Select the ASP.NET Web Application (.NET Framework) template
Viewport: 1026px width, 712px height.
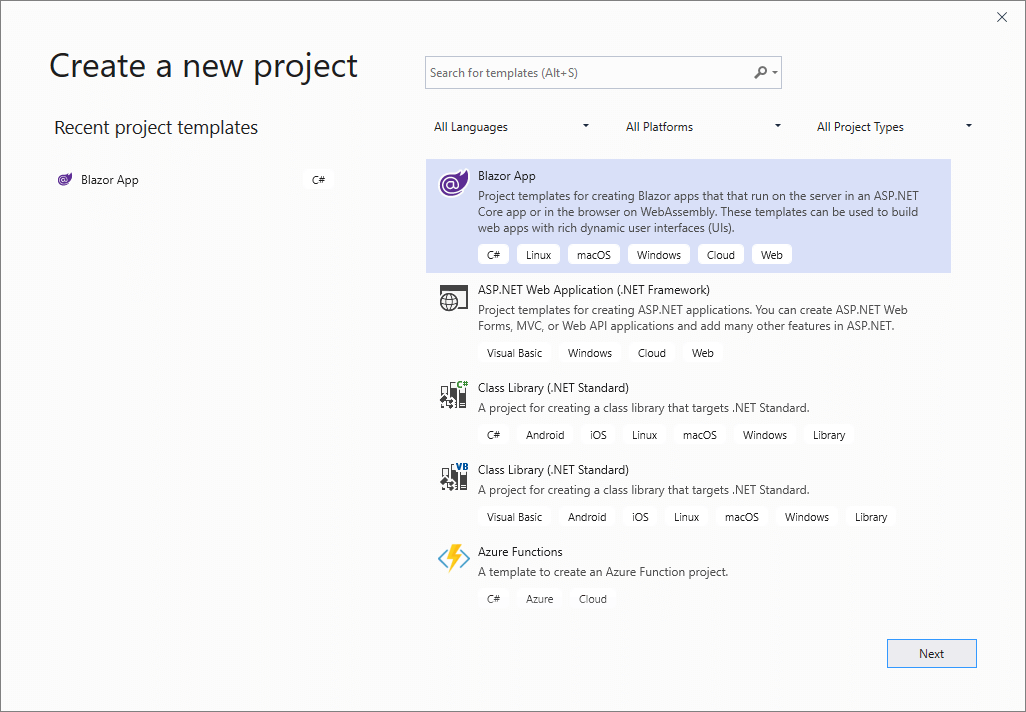click(593, 290)
